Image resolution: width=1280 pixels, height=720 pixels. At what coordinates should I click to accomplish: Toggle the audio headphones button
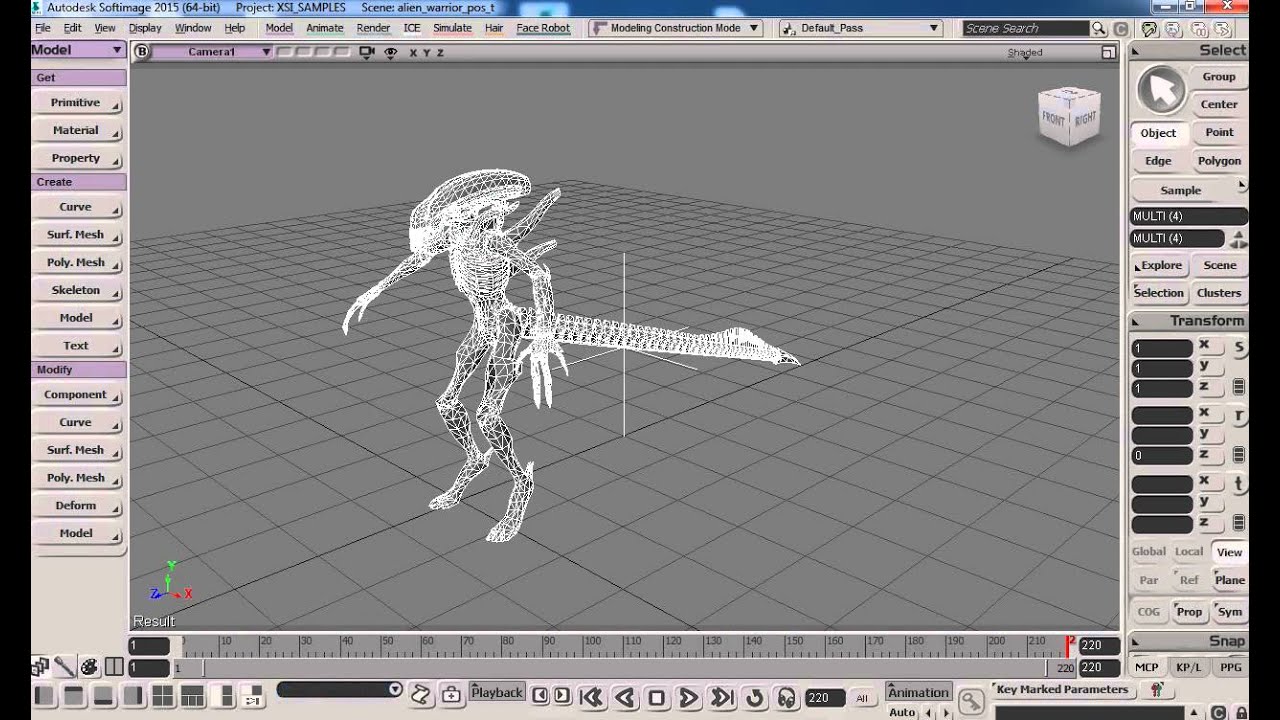786,697
